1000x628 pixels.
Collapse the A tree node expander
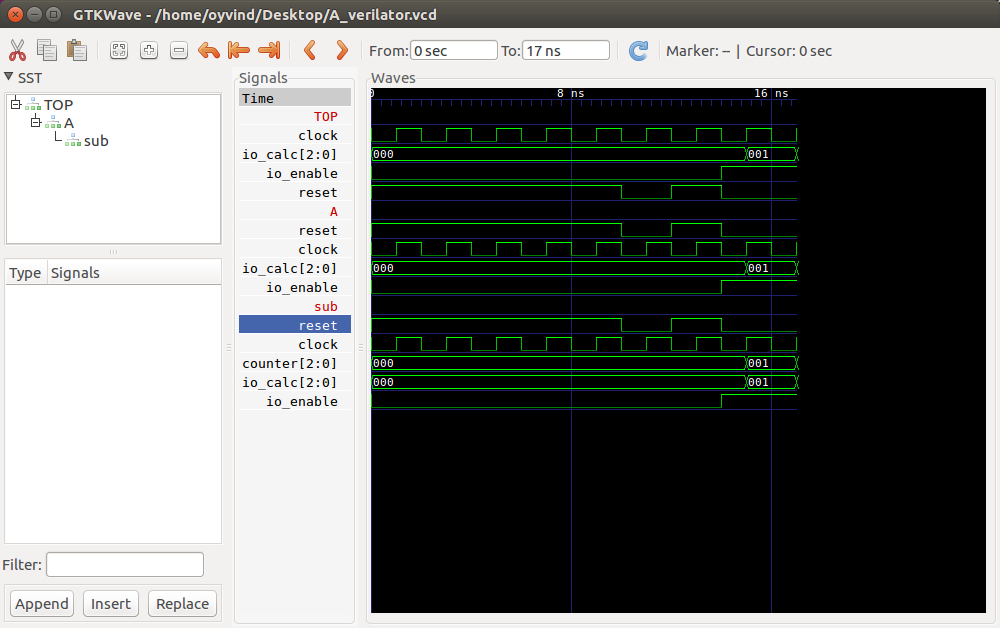point(36,121)
